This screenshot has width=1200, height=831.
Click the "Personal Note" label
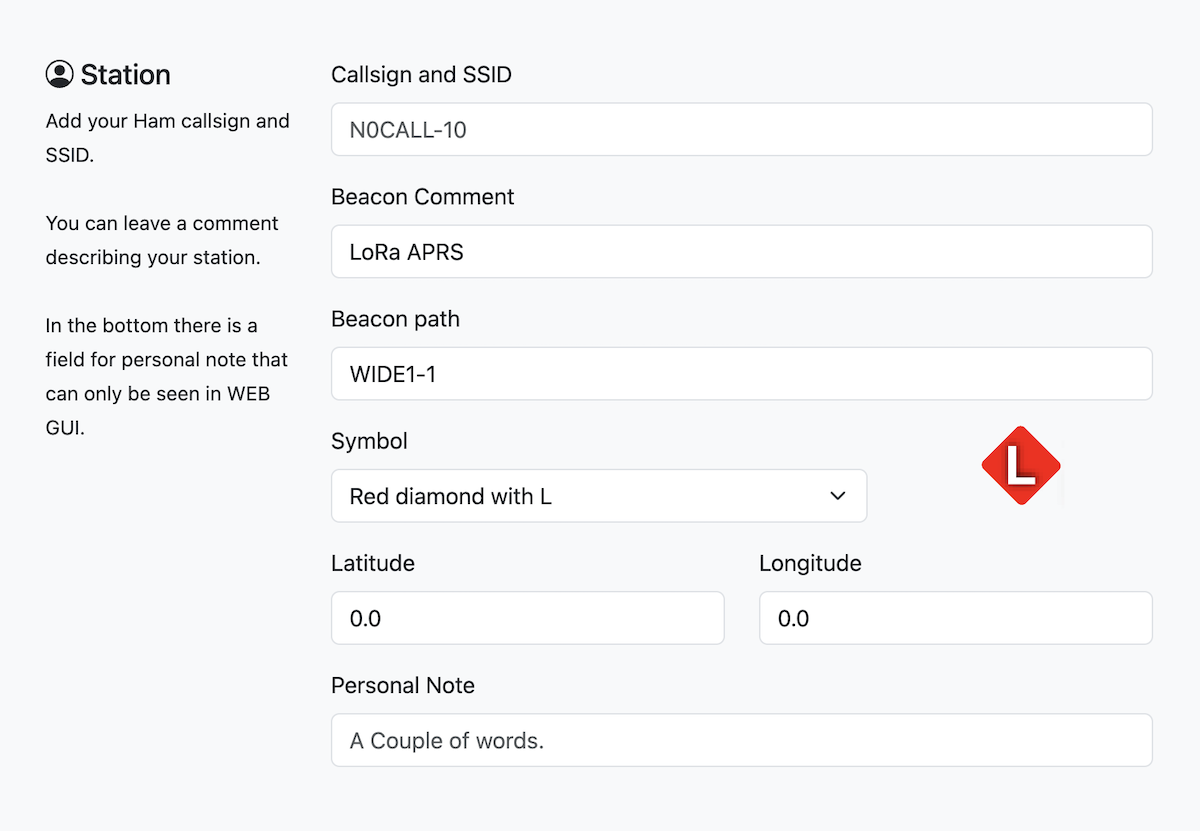pos(402,685)
